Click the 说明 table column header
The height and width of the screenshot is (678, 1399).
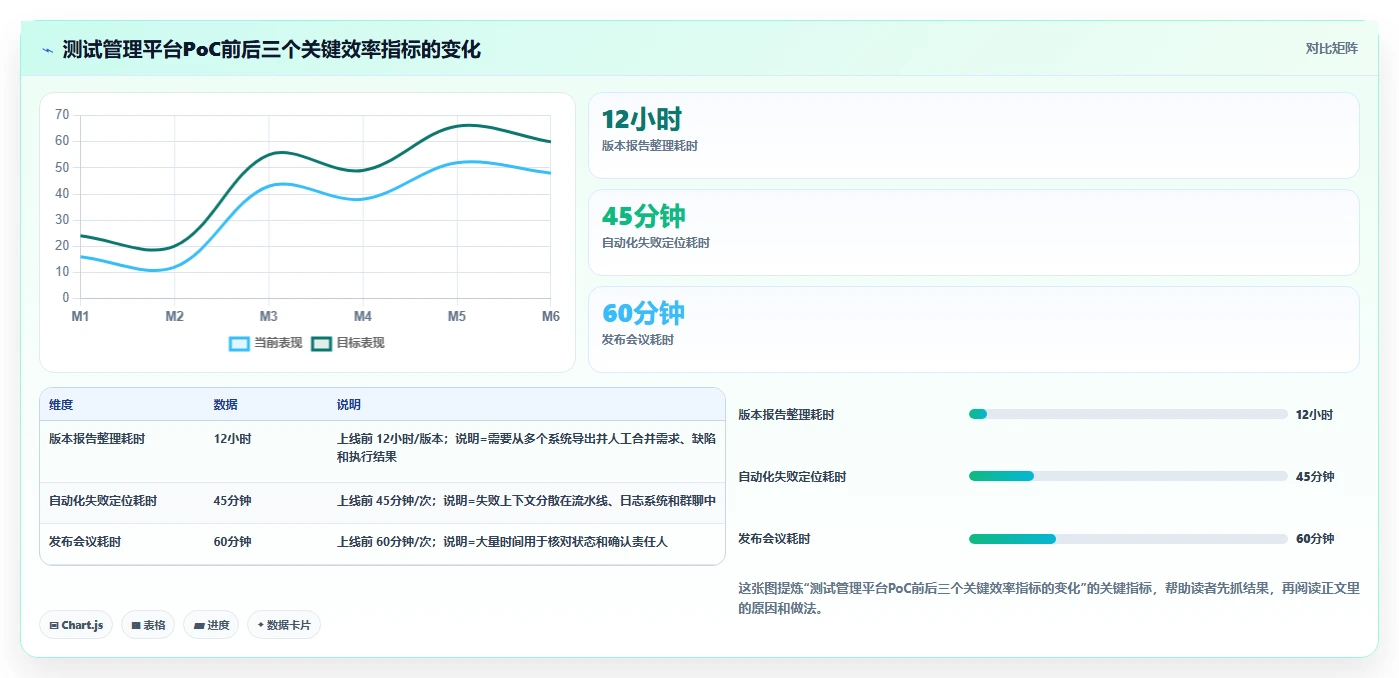tap(349, 405)
